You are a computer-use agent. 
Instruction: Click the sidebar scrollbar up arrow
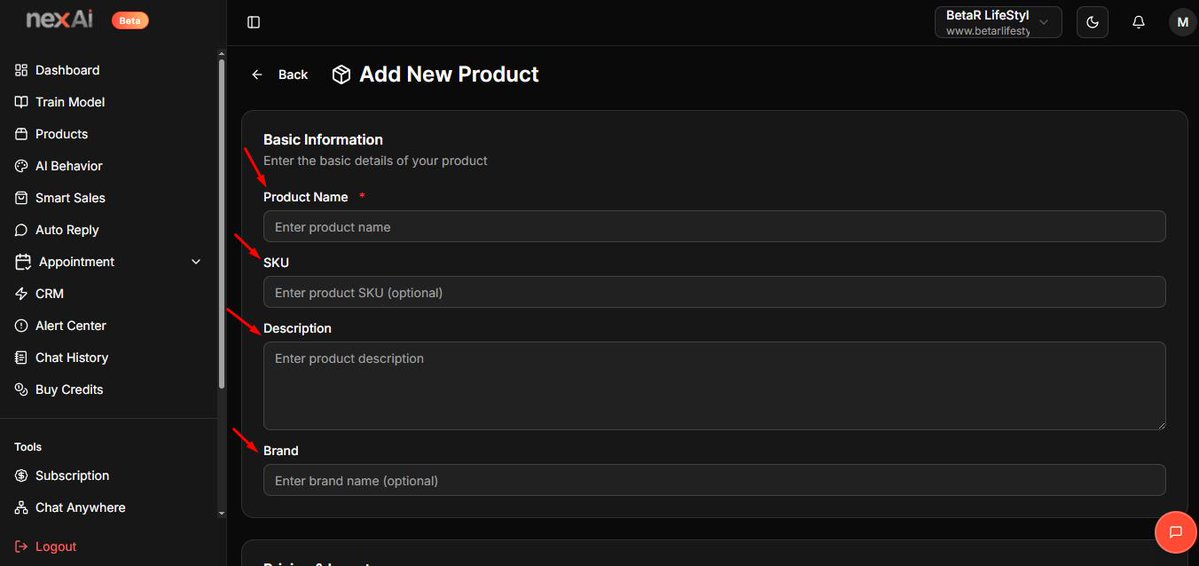coord(222,54)
